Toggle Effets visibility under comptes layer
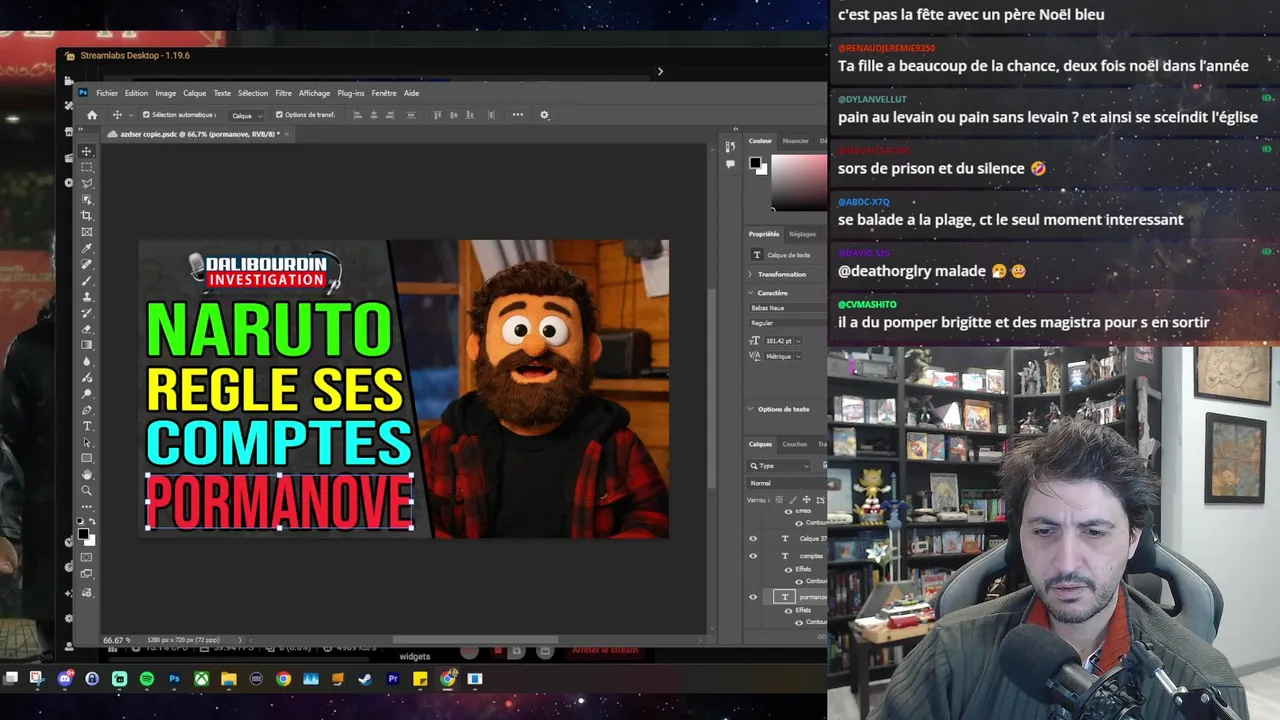 [788, 569]
